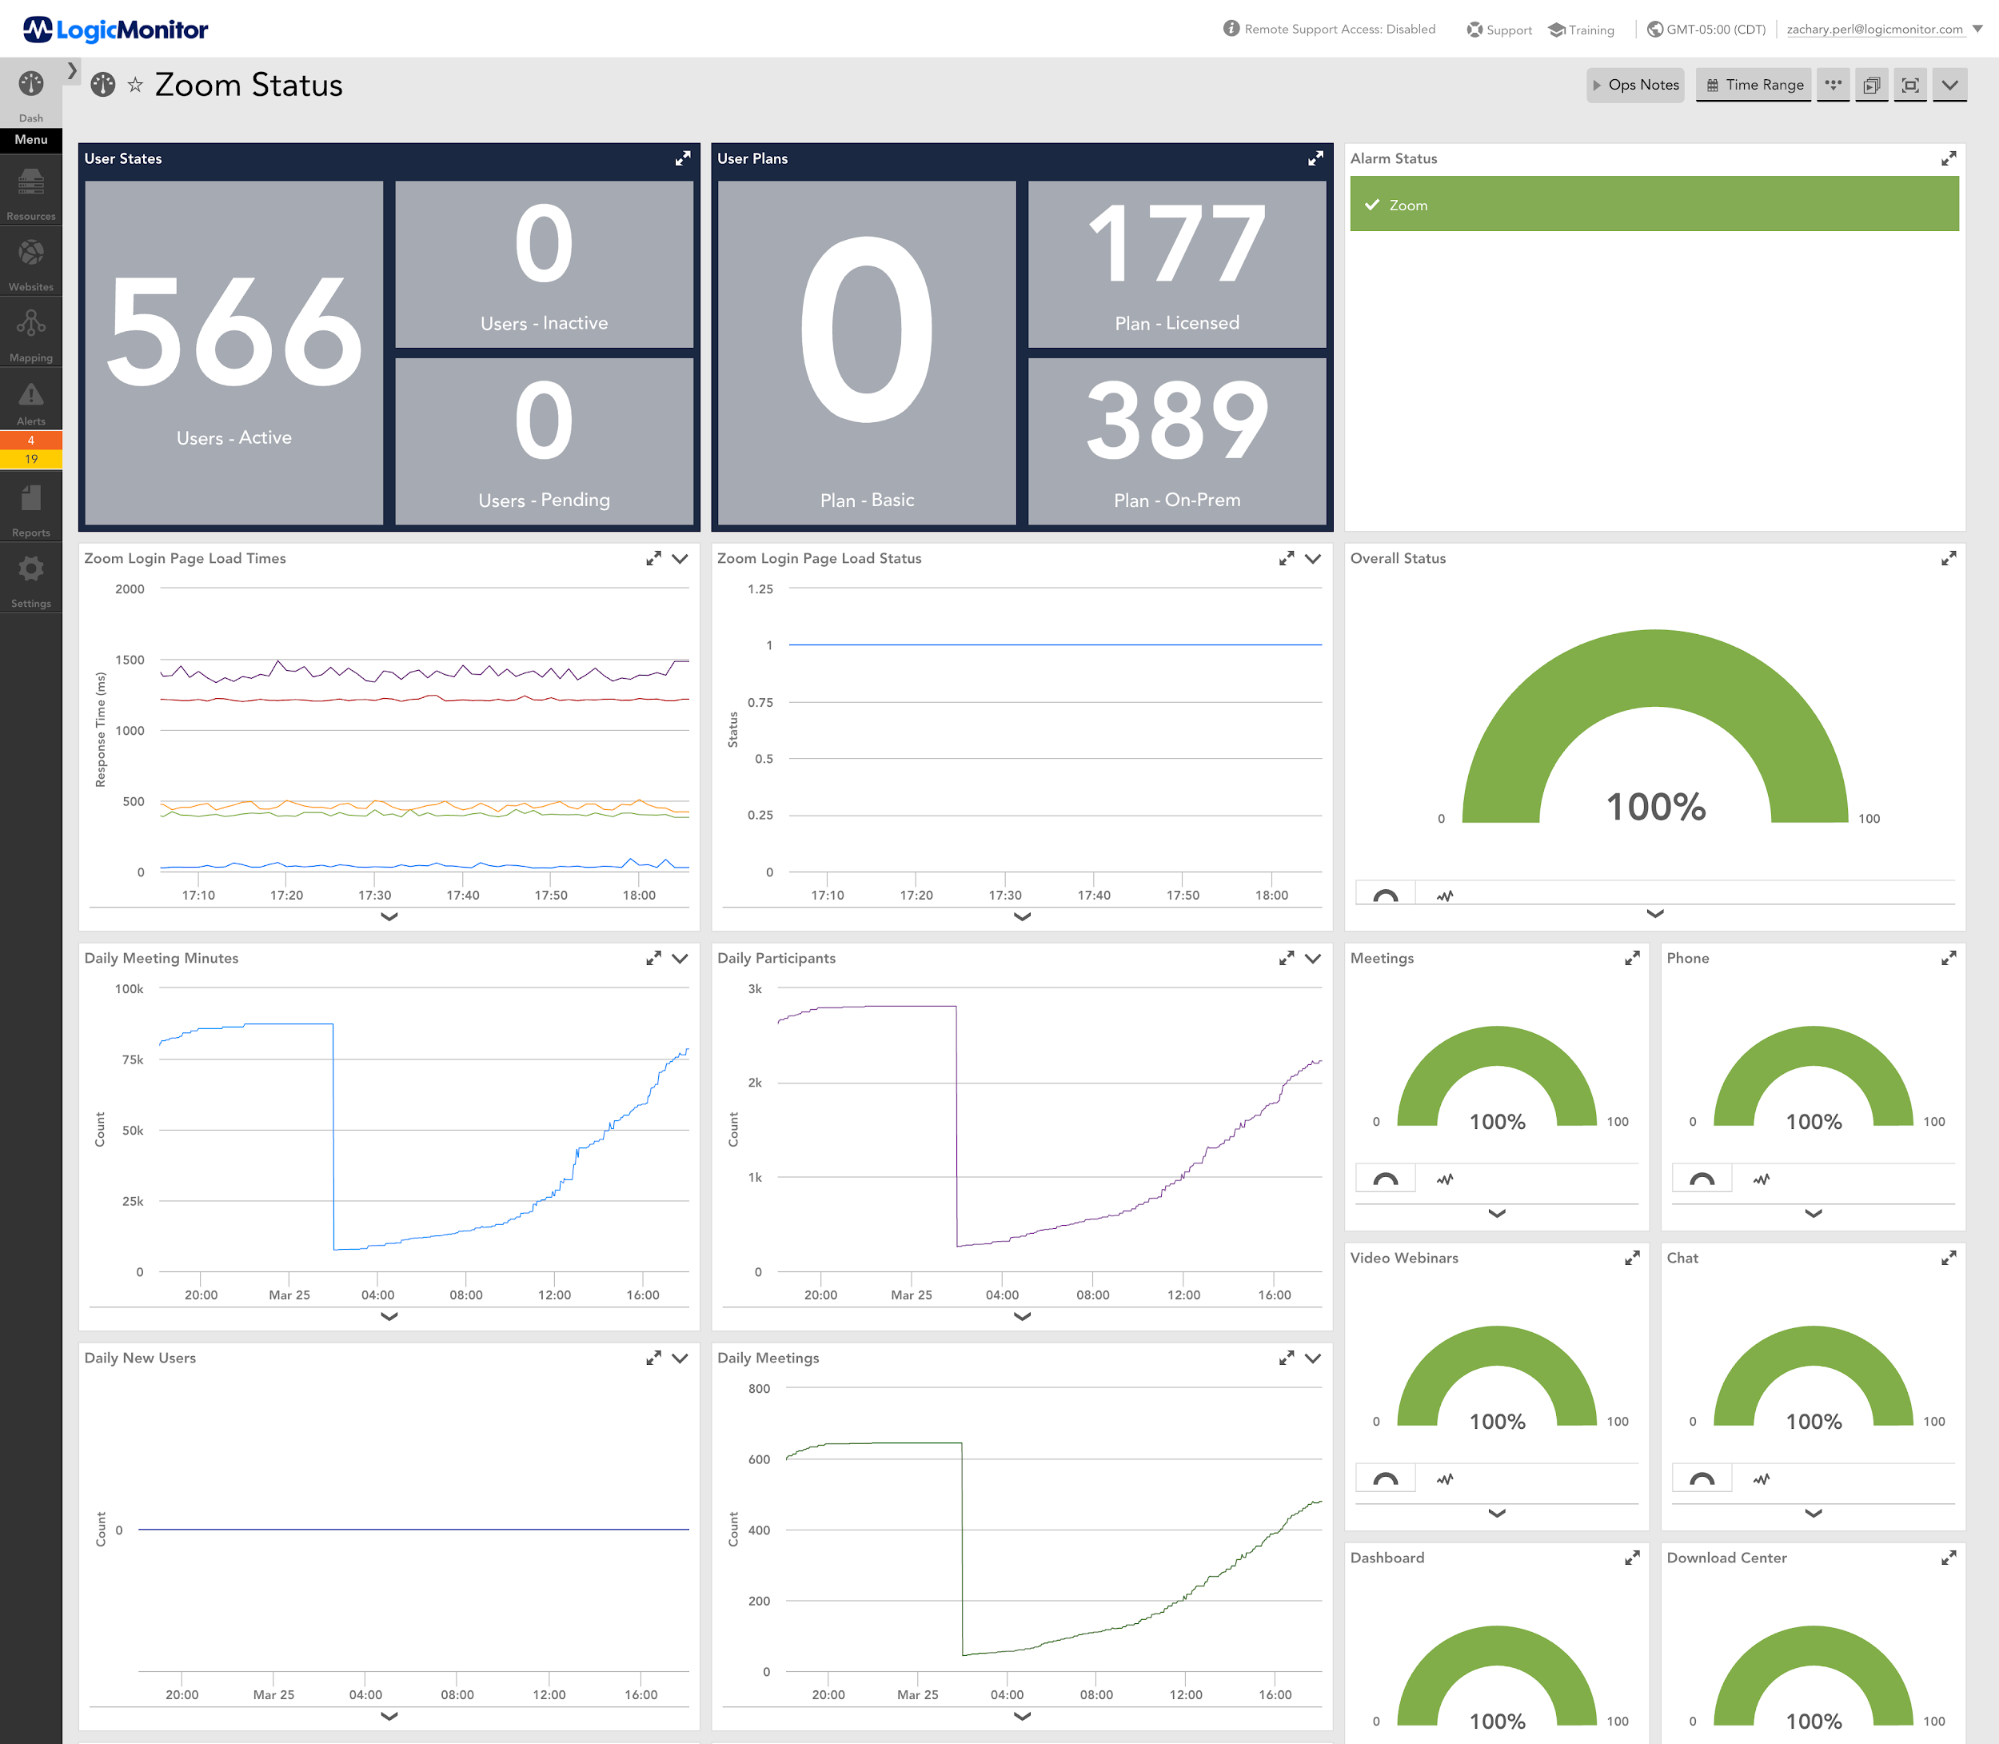Click the 177 Plan - Licensed tile
The image size is (1999, 1744).
[x=1177, y=264]
